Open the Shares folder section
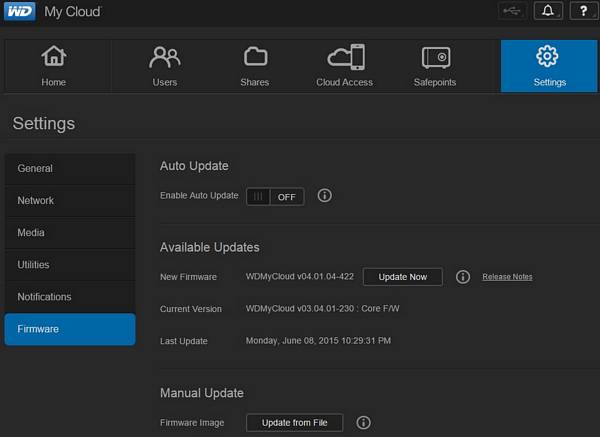600x437 pixels. click(x=255, y=66)
